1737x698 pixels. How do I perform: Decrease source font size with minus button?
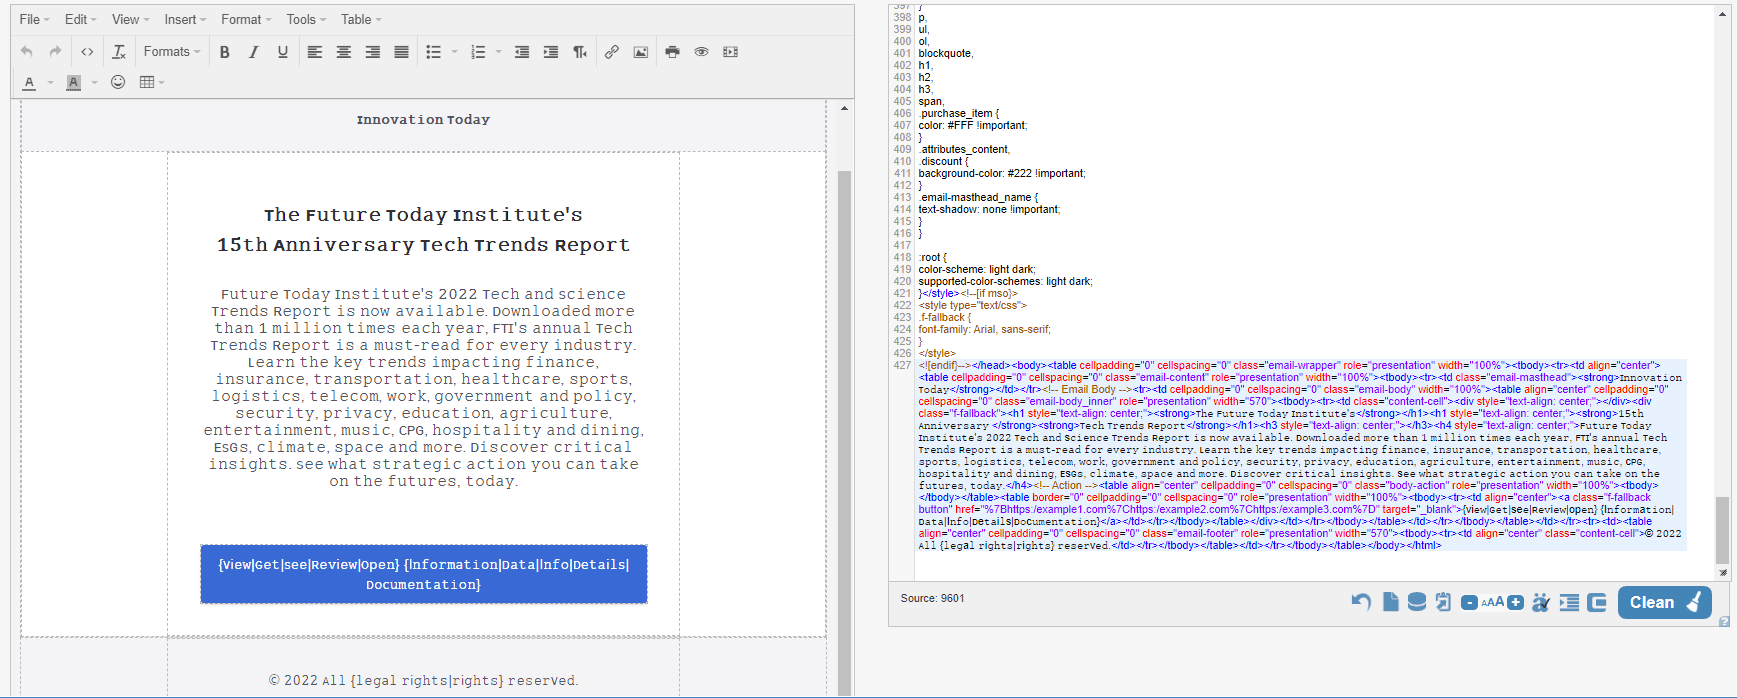(x=1469, y=602)
